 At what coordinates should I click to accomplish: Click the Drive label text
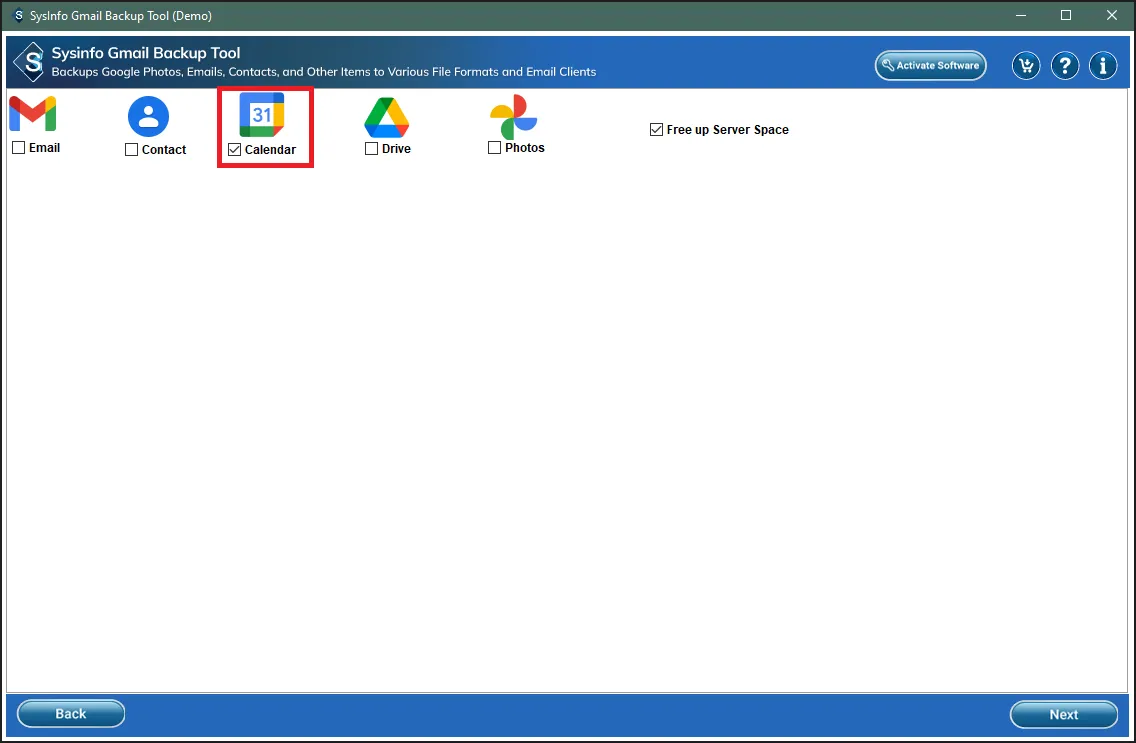(x=396, y=148)
